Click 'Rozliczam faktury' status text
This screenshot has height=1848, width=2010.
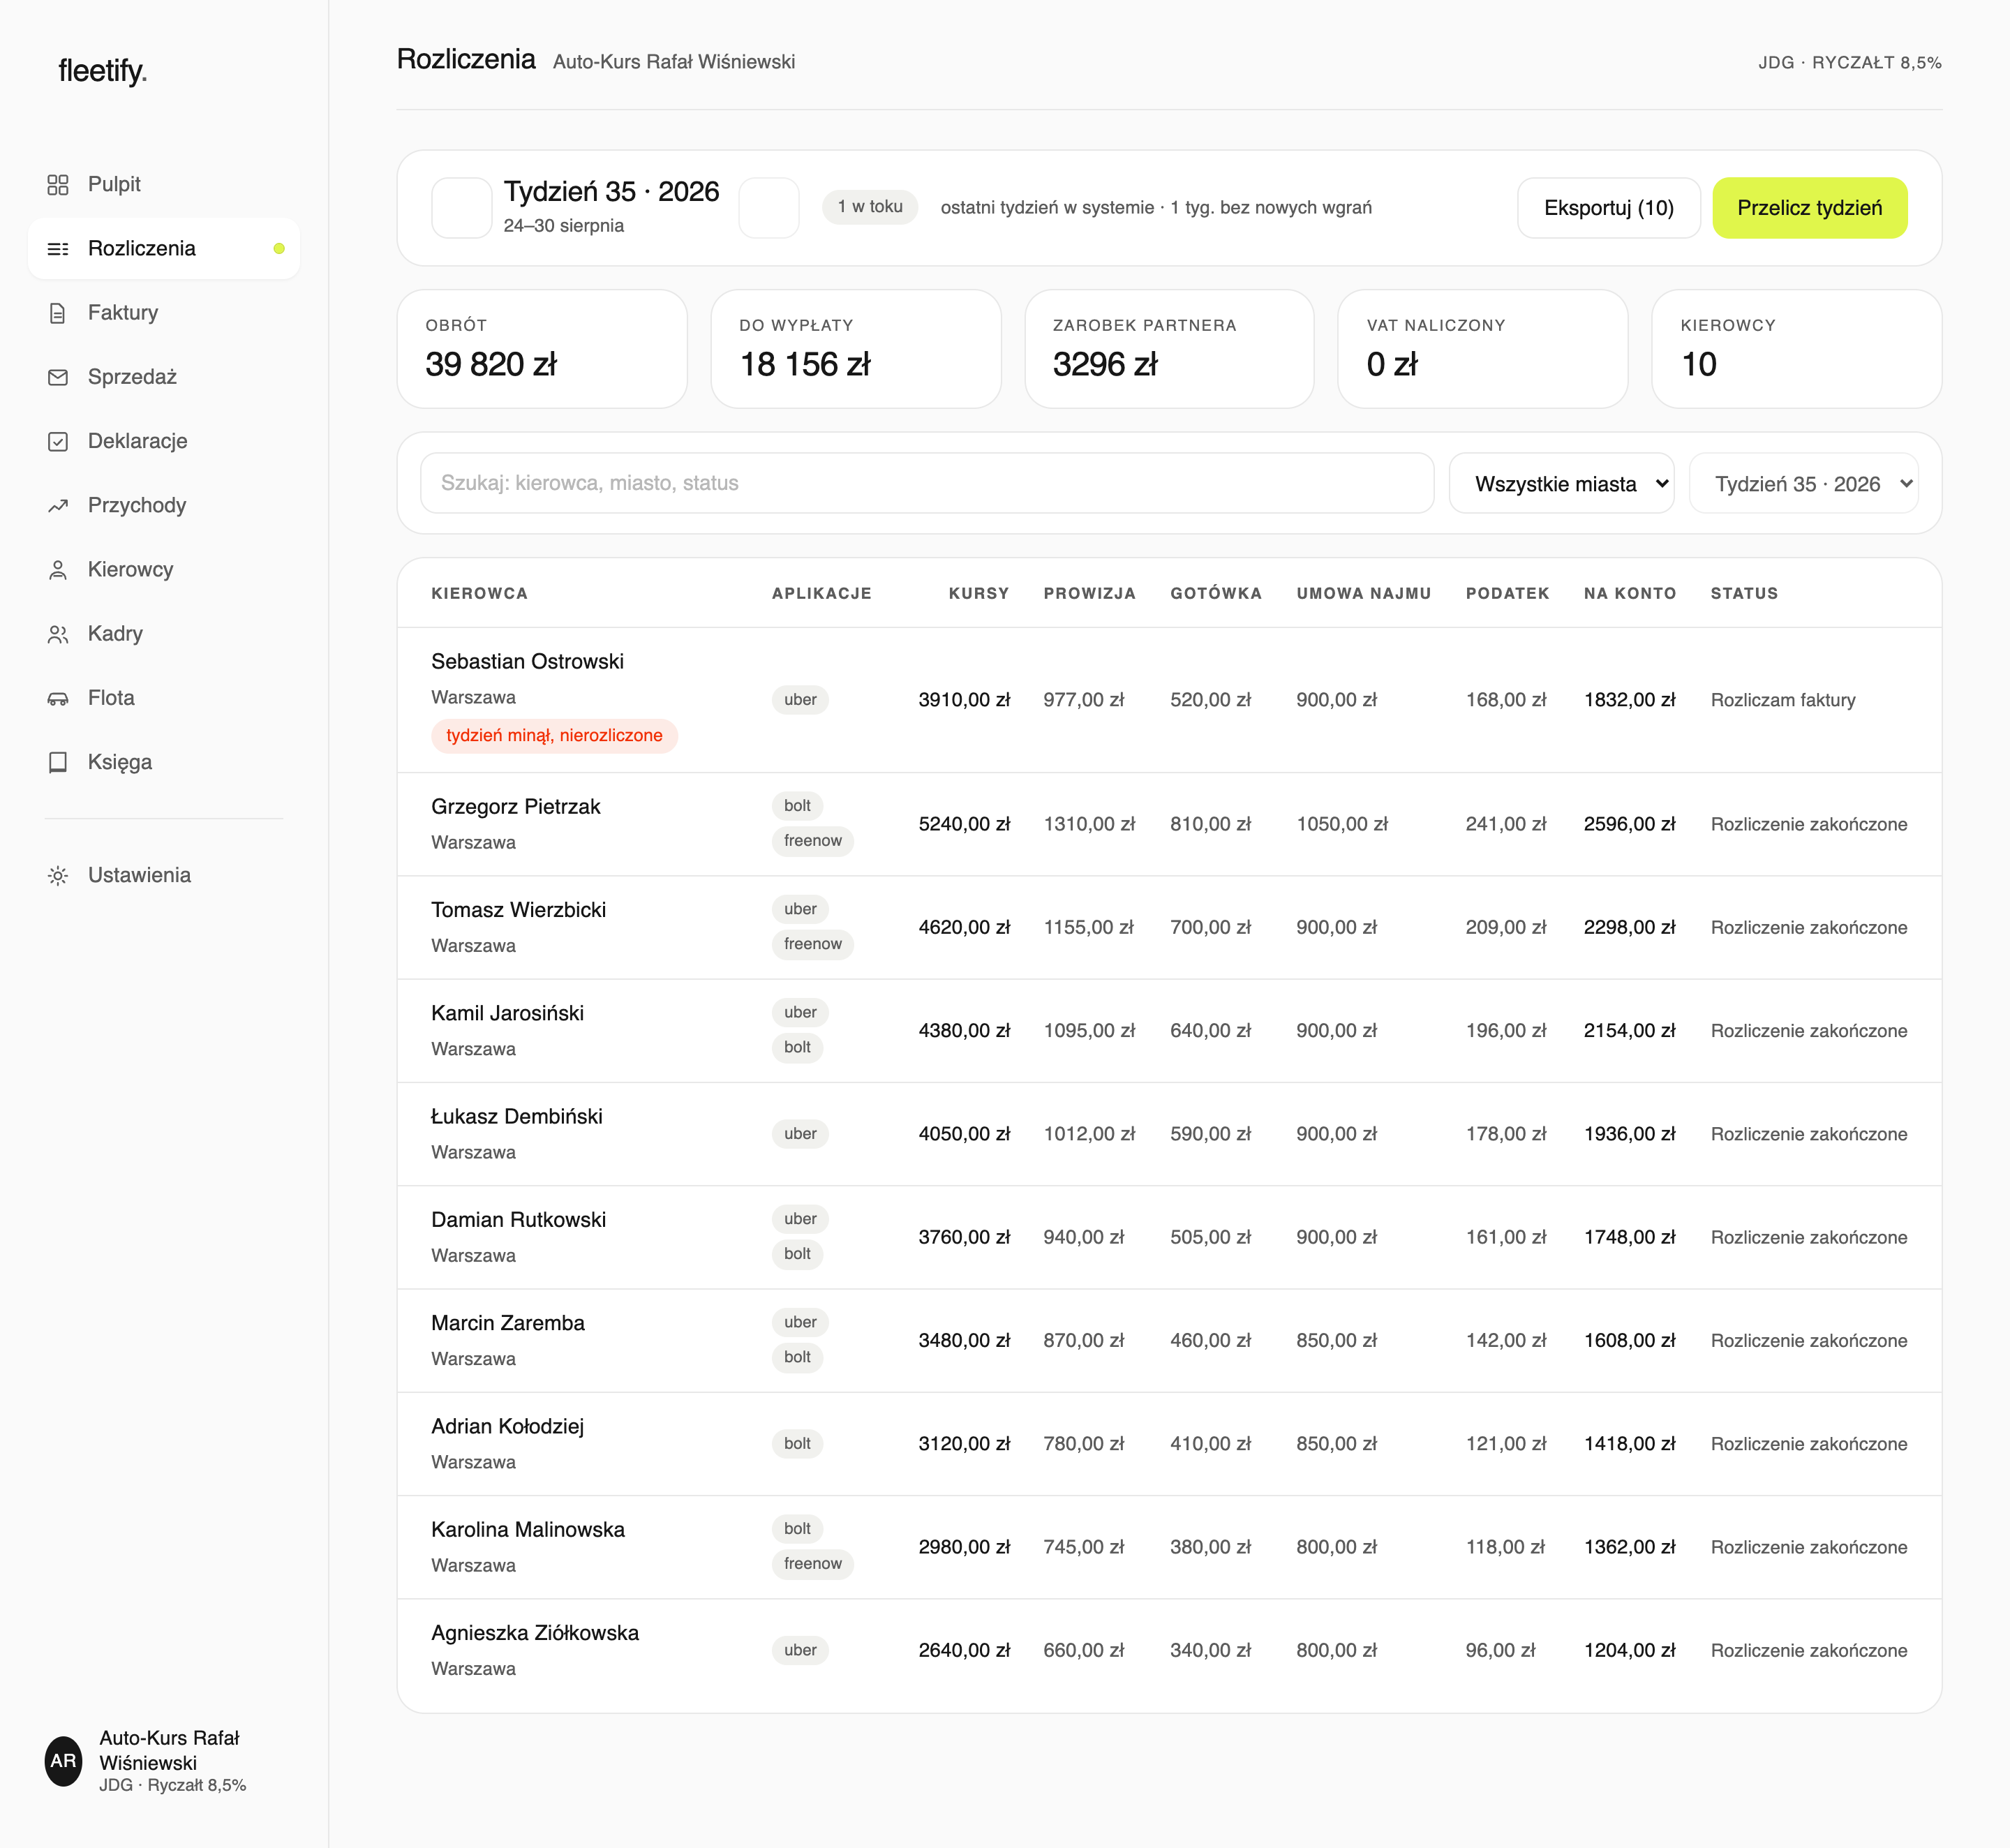pos(1783,700)
